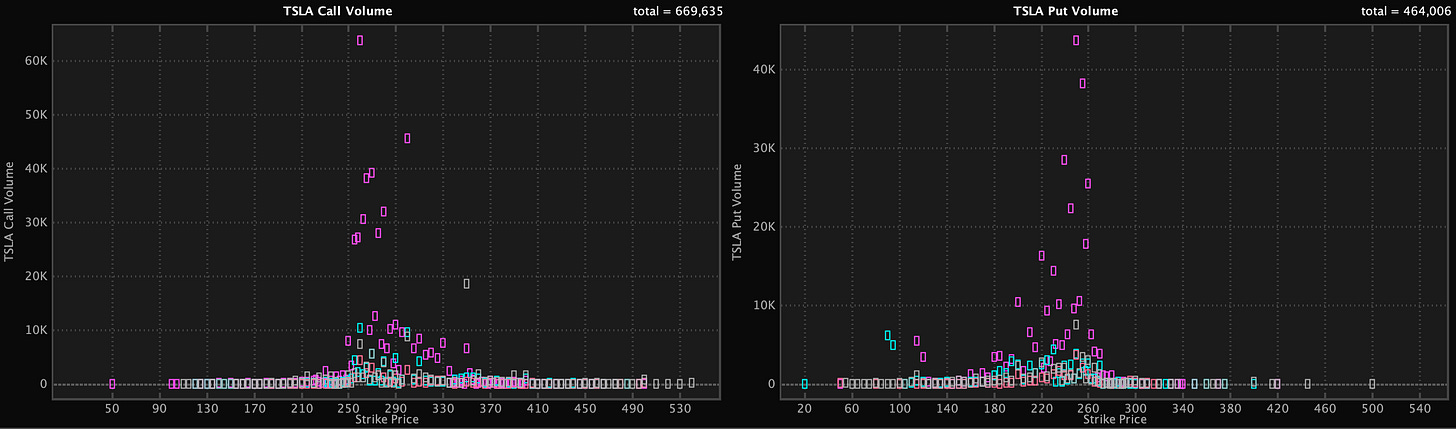This screenshot has height=429, width=1456.
Task: Select the magenta put point near 38K
Action: tap(1082, 83)
